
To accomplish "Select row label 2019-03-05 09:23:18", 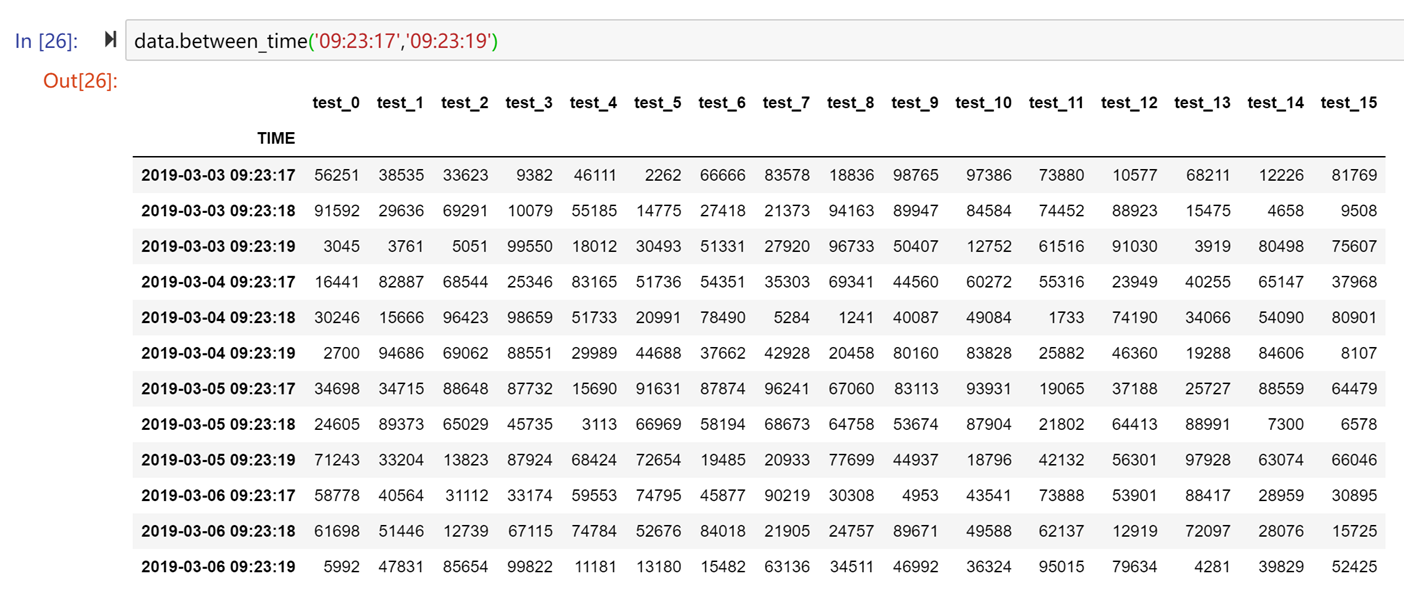I will click(x=218, y=424).
